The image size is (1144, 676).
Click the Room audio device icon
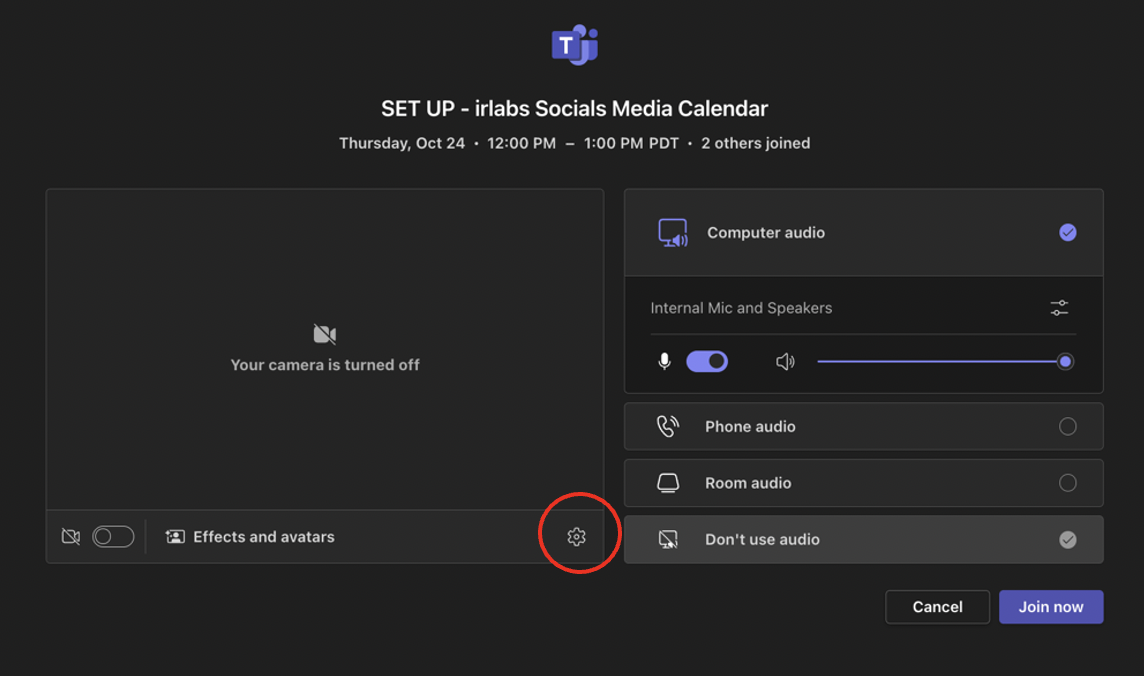click(x=667, y=483)
